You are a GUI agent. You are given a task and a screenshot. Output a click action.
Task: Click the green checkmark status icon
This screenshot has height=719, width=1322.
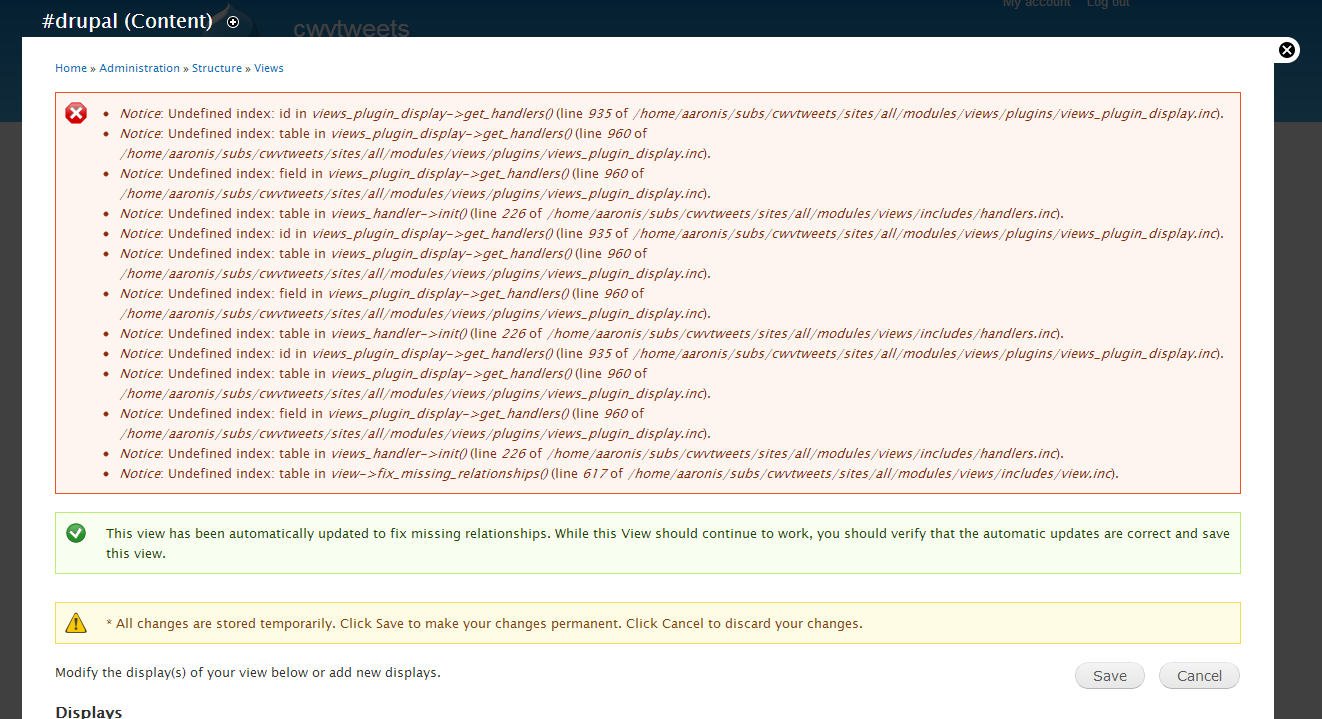pyautogui.click(x=76, y=533)
